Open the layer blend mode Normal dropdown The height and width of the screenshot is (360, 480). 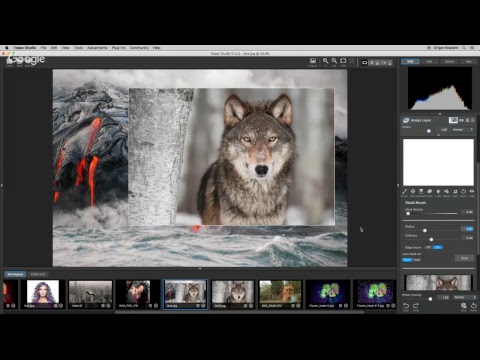463,129
